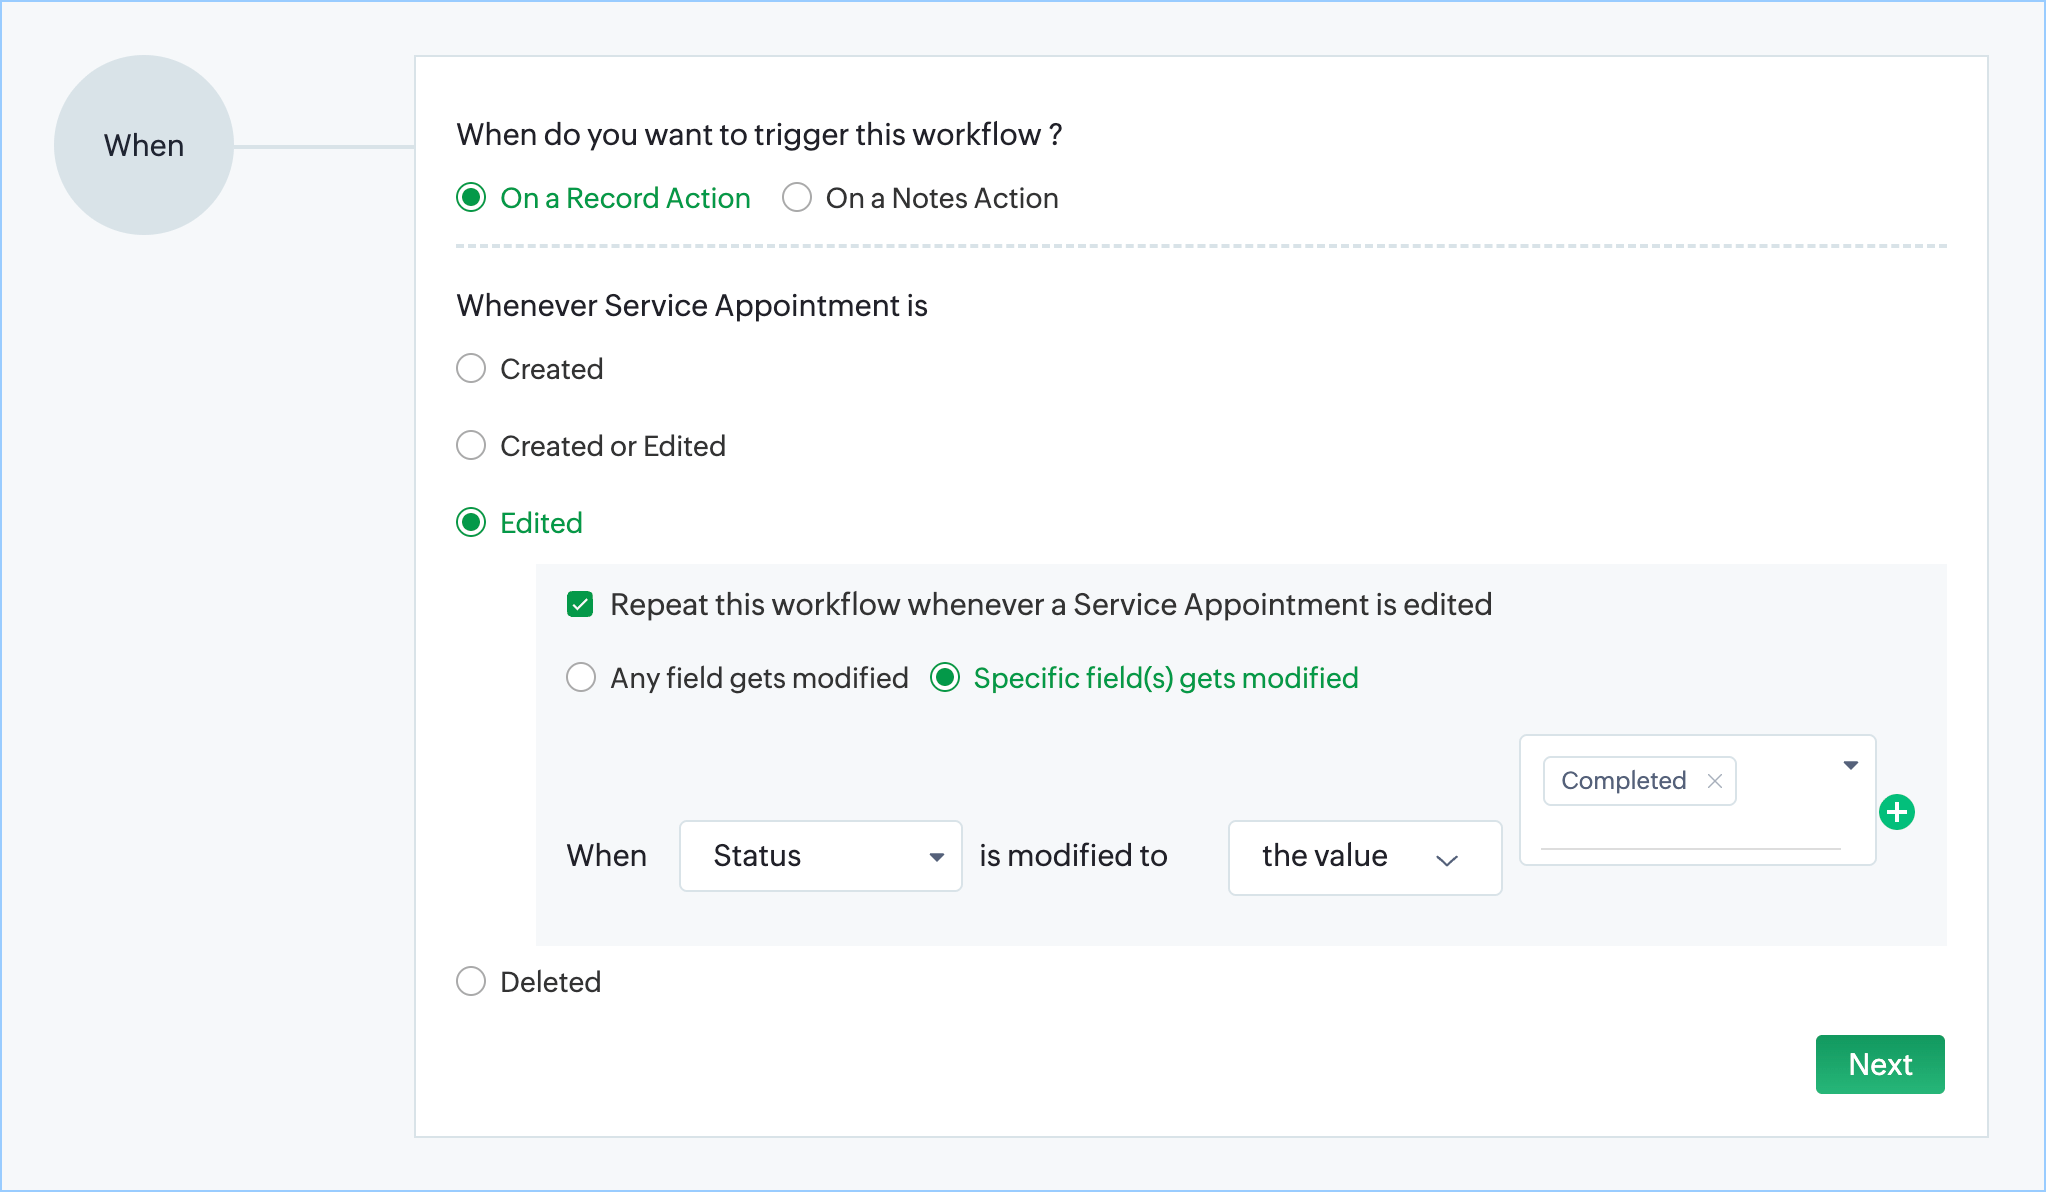Click the chevron in 'the value' box
The width and height of the screenshot is (2046, 1192).
pos(1446,860)
